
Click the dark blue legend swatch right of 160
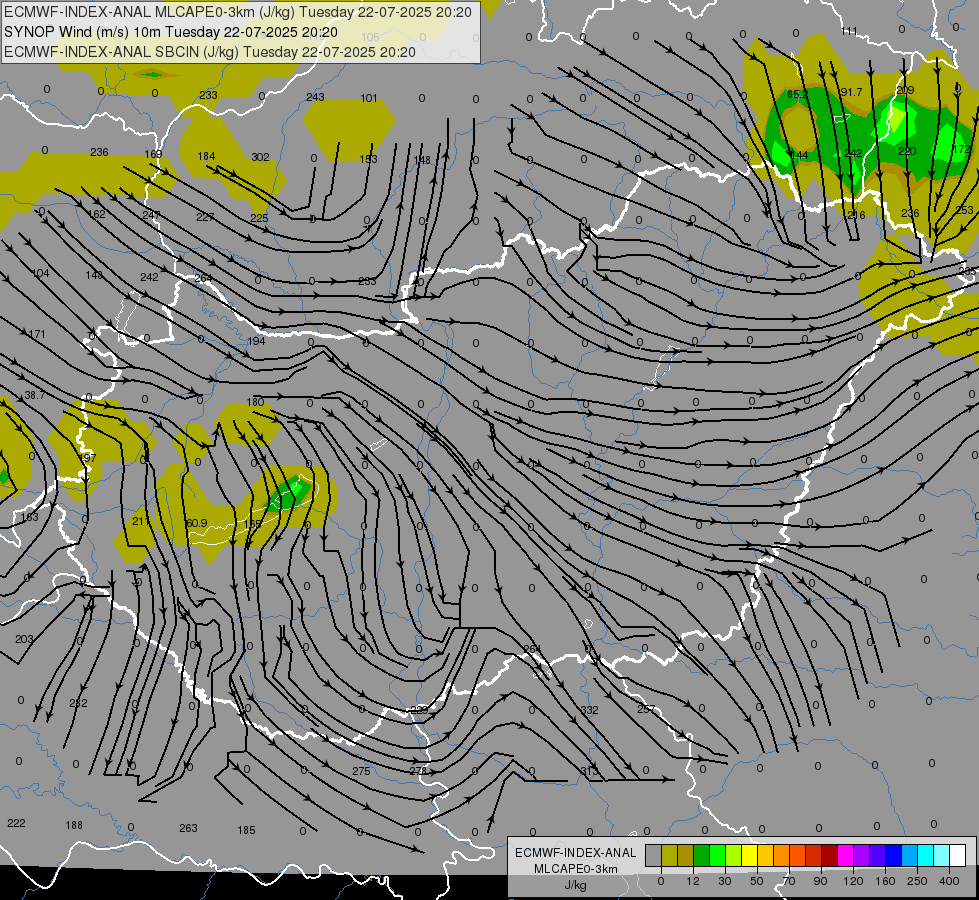coord(894,855)
